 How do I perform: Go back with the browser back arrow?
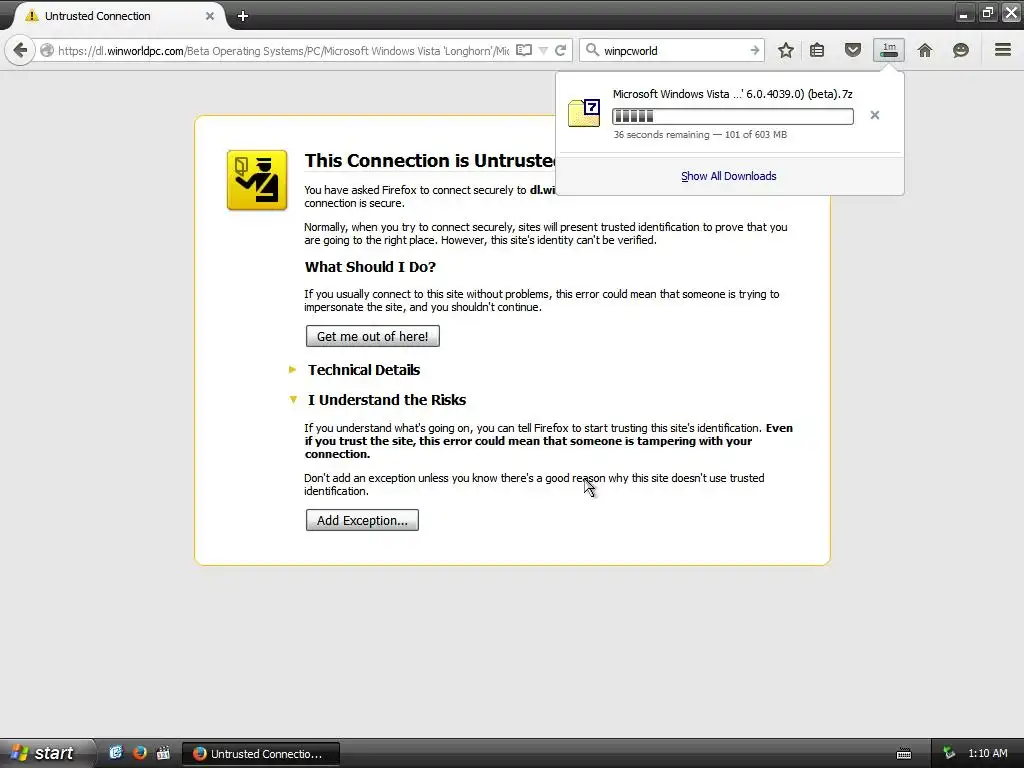(x=20, y=50)
